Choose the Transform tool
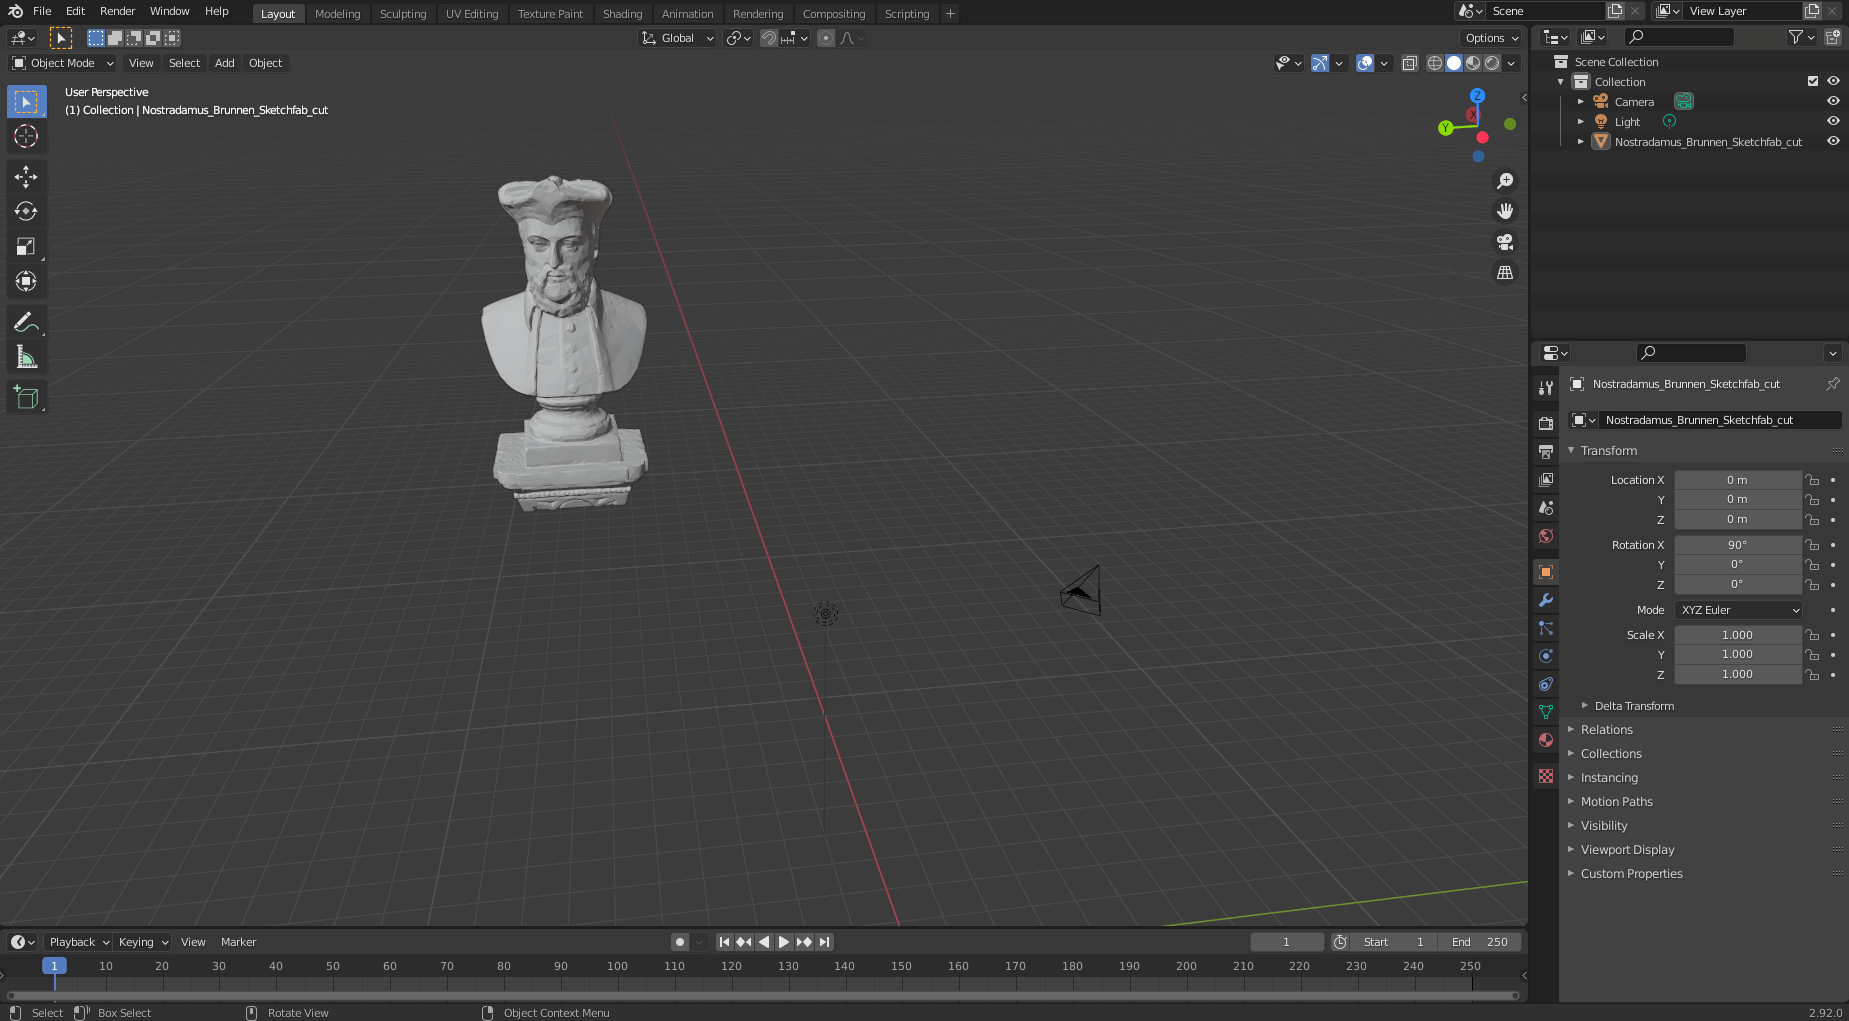 coord(26,281)
